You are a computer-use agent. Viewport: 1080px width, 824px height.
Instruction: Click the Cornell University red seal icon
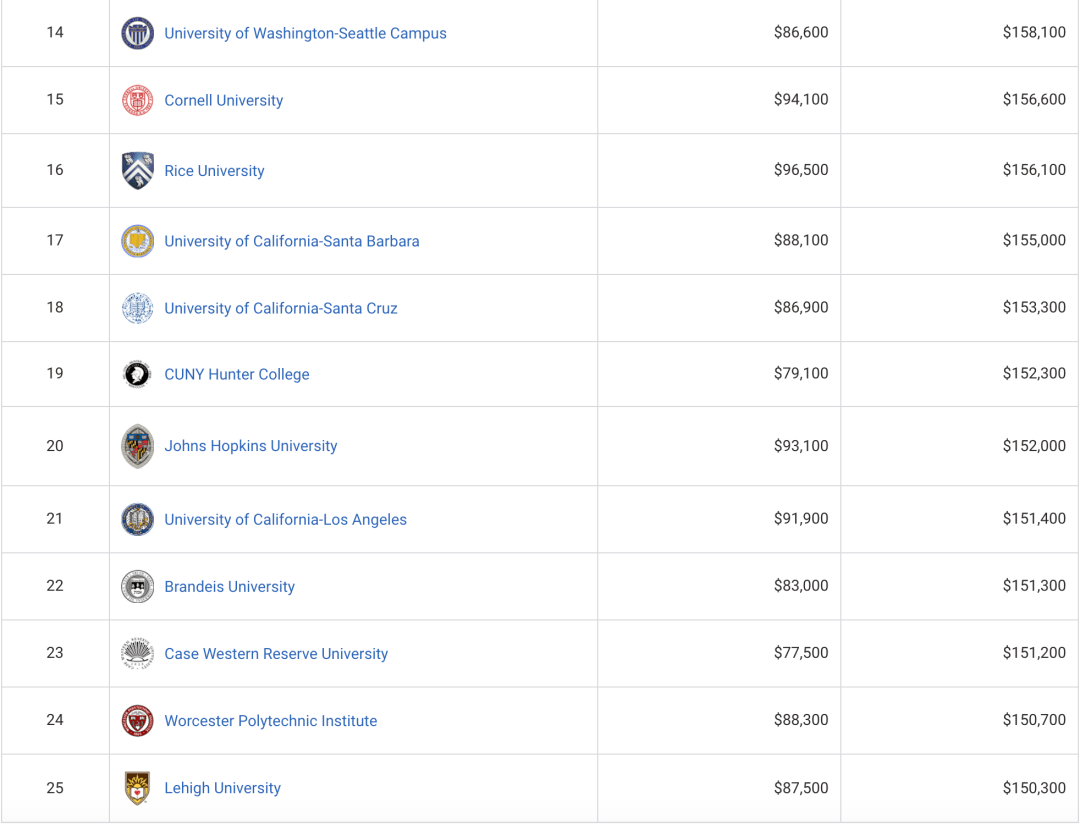(138, 100)
